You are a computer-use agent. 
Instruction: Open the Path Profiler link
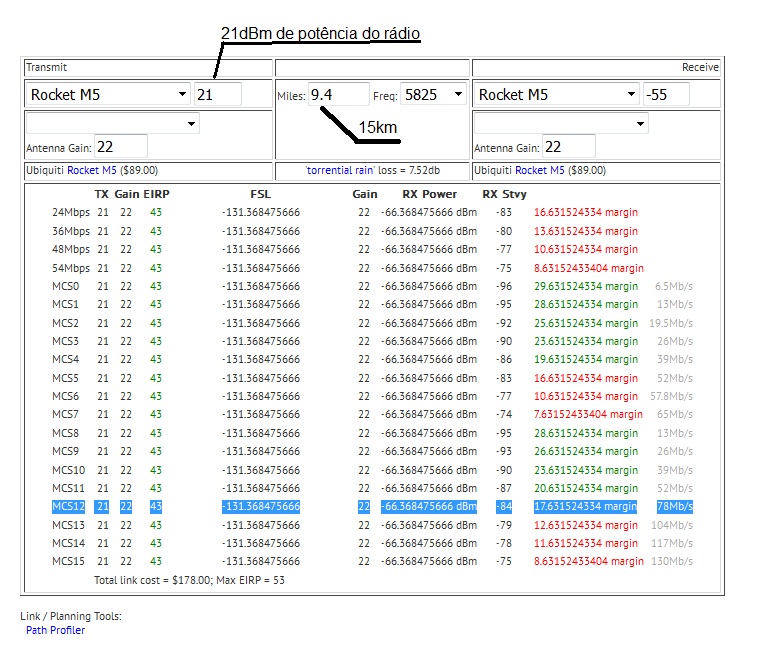[x=56, y=630]
